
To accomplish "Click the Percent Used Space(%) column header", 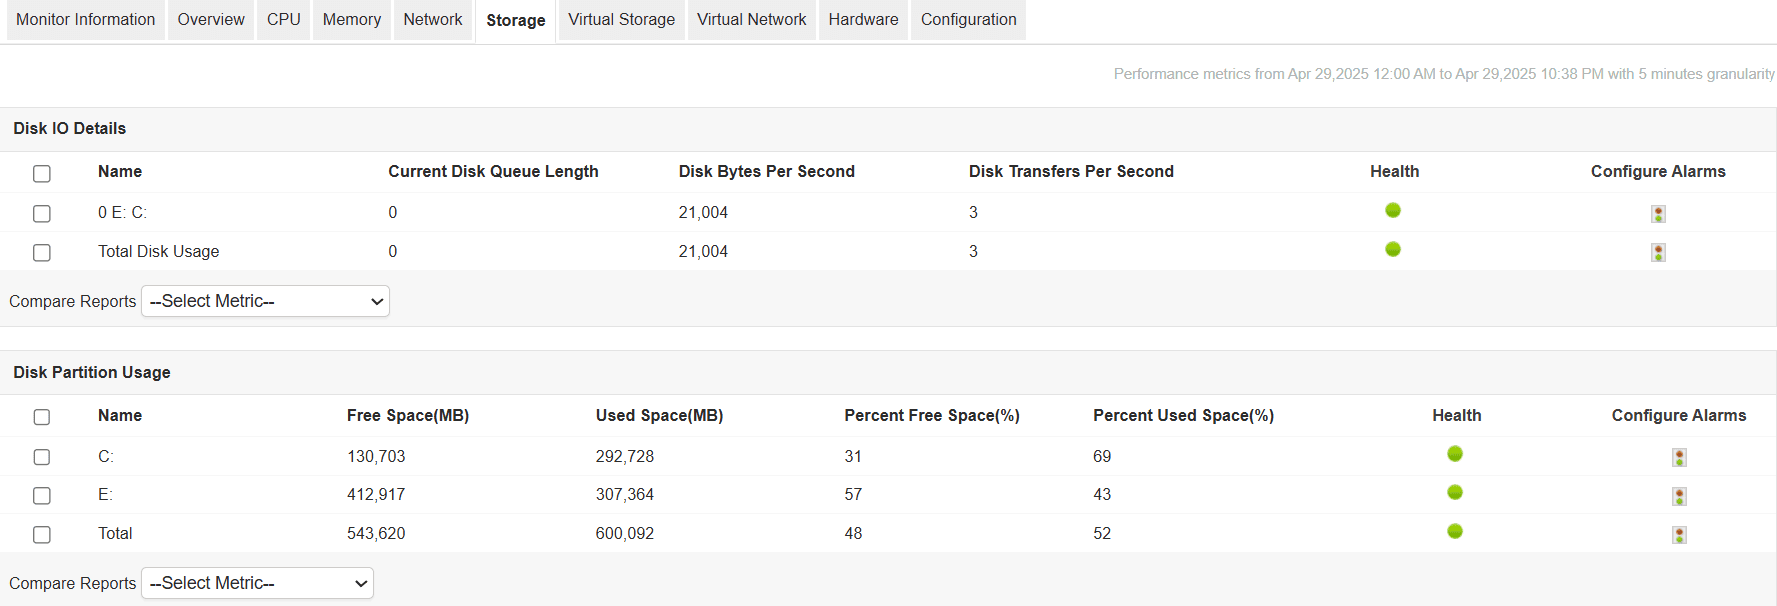I will click(1183, 416).
